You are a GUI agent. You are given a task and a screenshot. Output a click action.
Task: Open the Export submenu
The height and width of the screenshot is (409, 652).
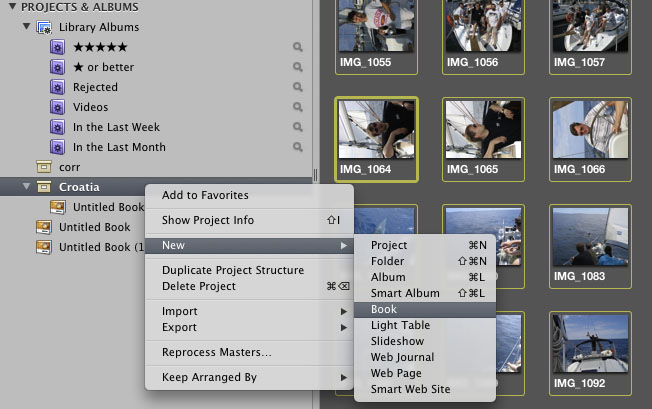pos(249,328)
